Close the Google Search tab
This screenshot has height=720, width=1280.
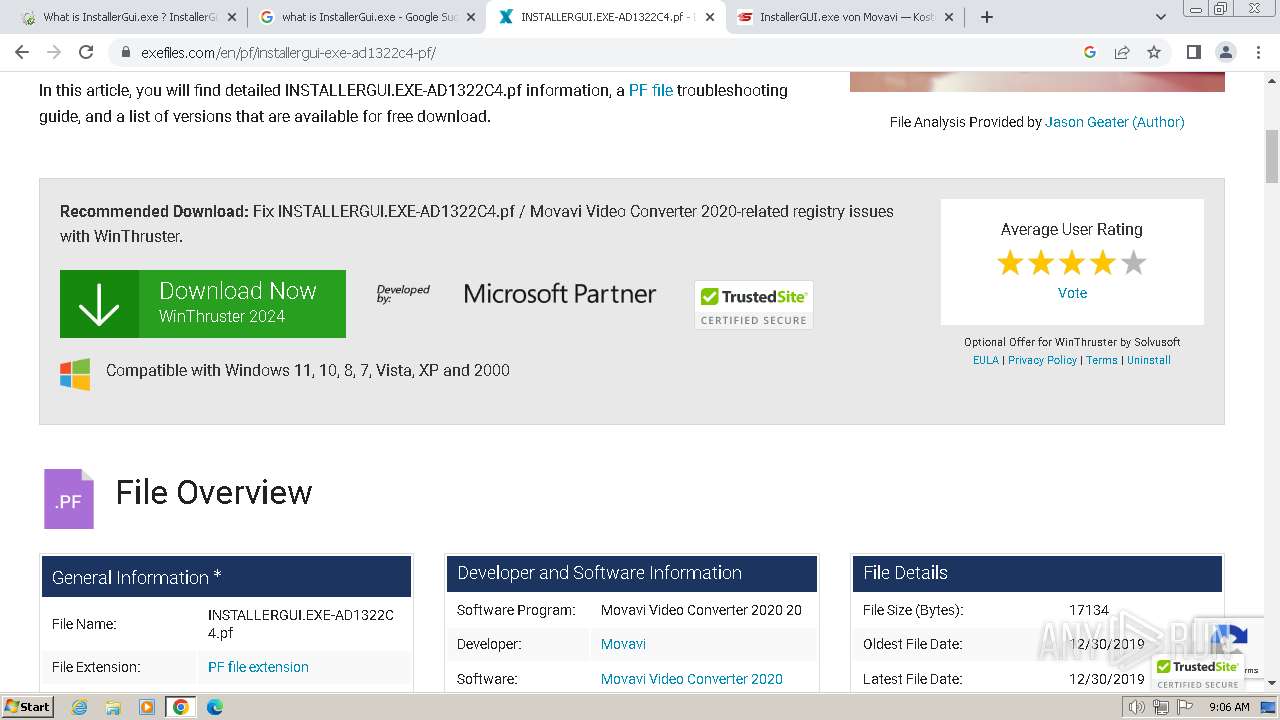pos(472,17)
